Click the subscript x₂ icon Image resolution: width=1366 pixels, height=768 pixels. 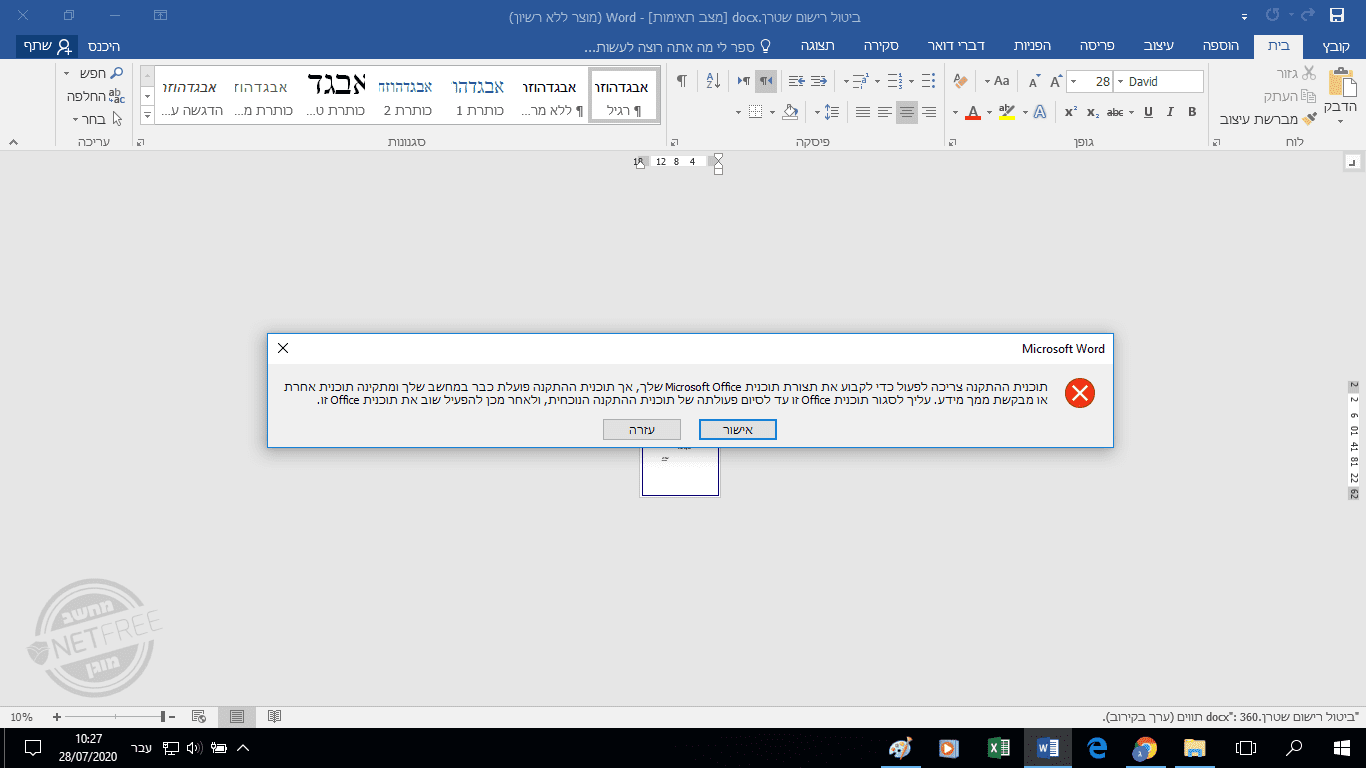[x=1093, y=112]
